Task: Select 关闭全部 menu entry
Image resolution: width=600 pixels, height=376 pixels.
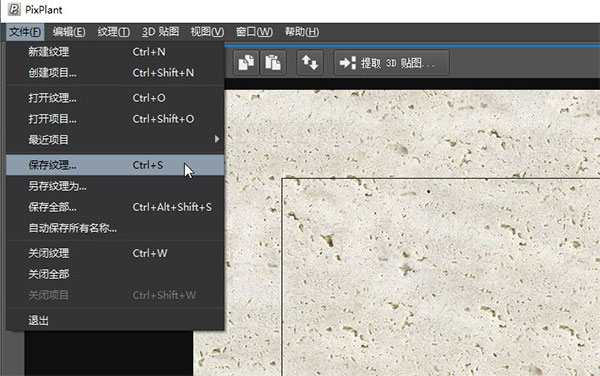Action: pos(115,274)
